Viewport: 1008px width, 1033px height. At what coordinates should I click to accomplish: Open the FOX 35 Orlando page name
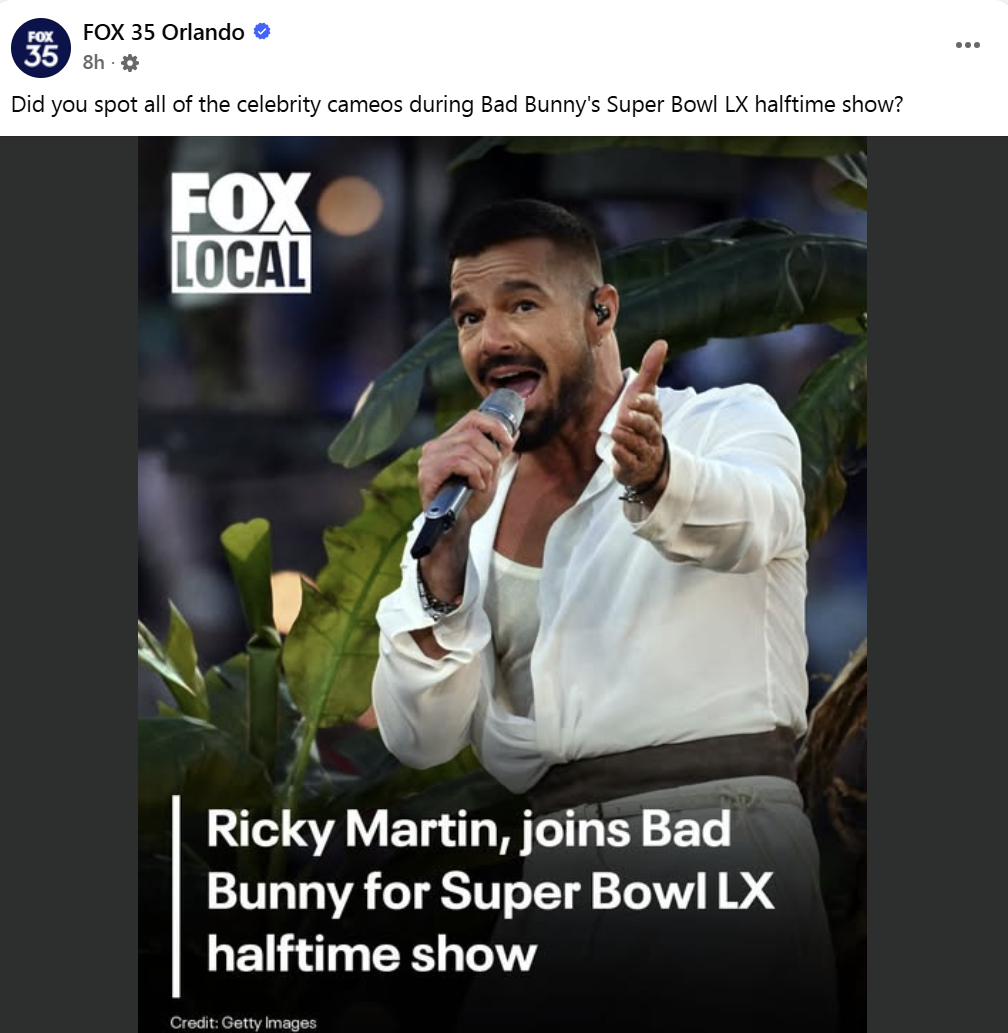163,32
